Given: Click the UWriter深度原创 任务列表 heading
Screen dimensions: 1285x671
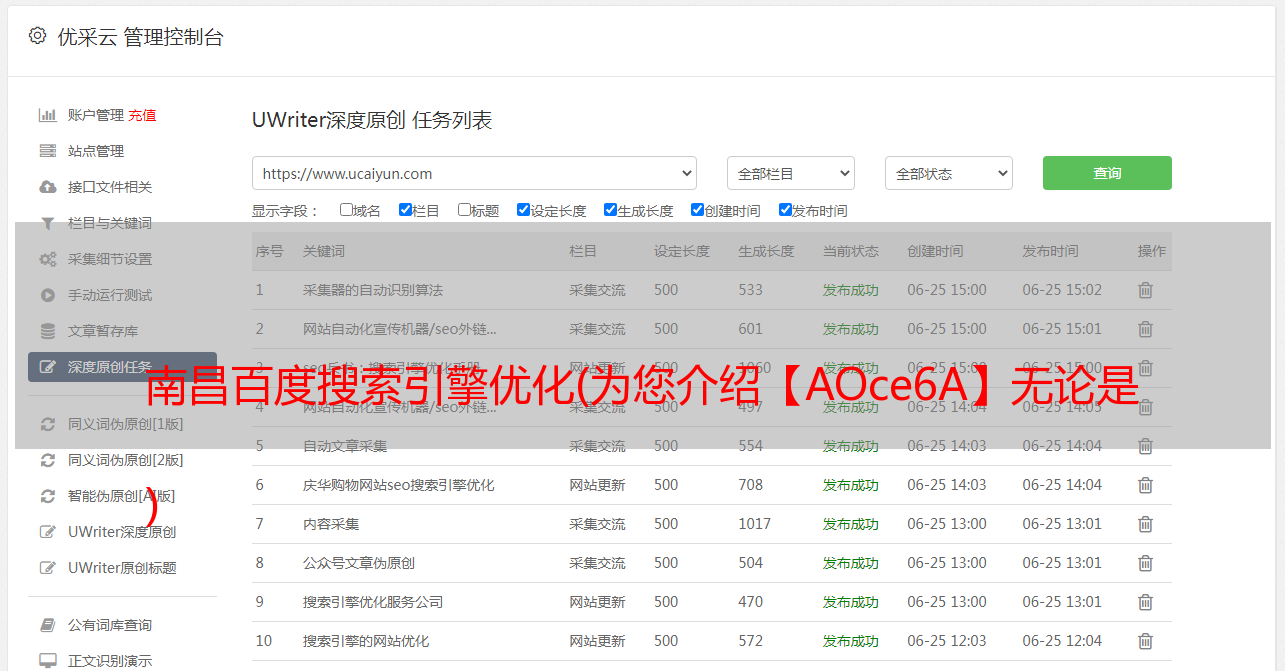Looking at the screenshot, I should click(x=372, y=120).
